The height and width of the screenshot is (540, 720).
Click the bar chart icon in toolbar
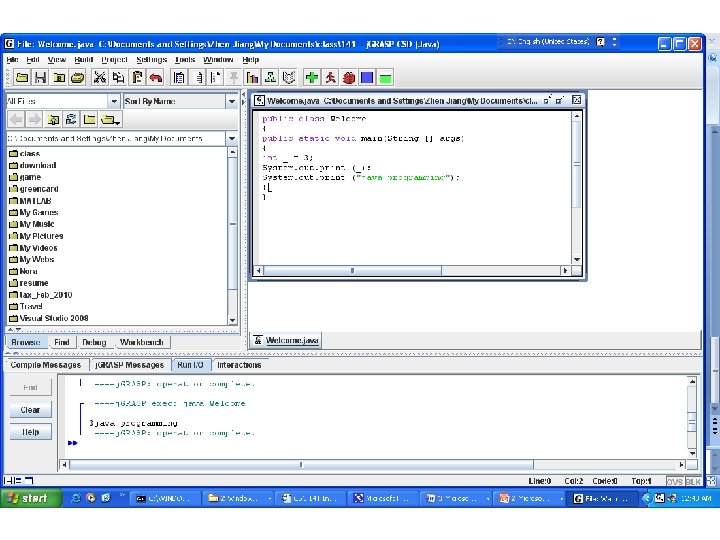[251, 77]
